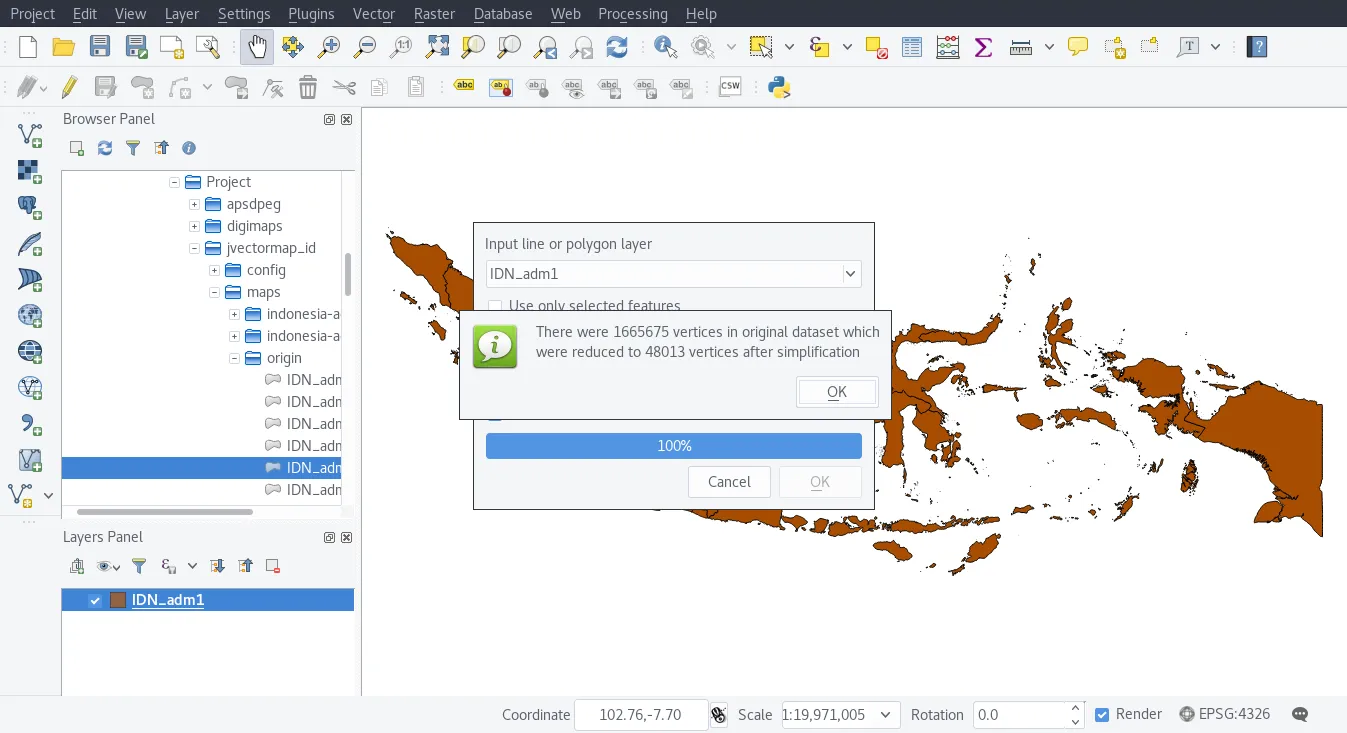Dismiss the vertices message with OK

[836, 391]
